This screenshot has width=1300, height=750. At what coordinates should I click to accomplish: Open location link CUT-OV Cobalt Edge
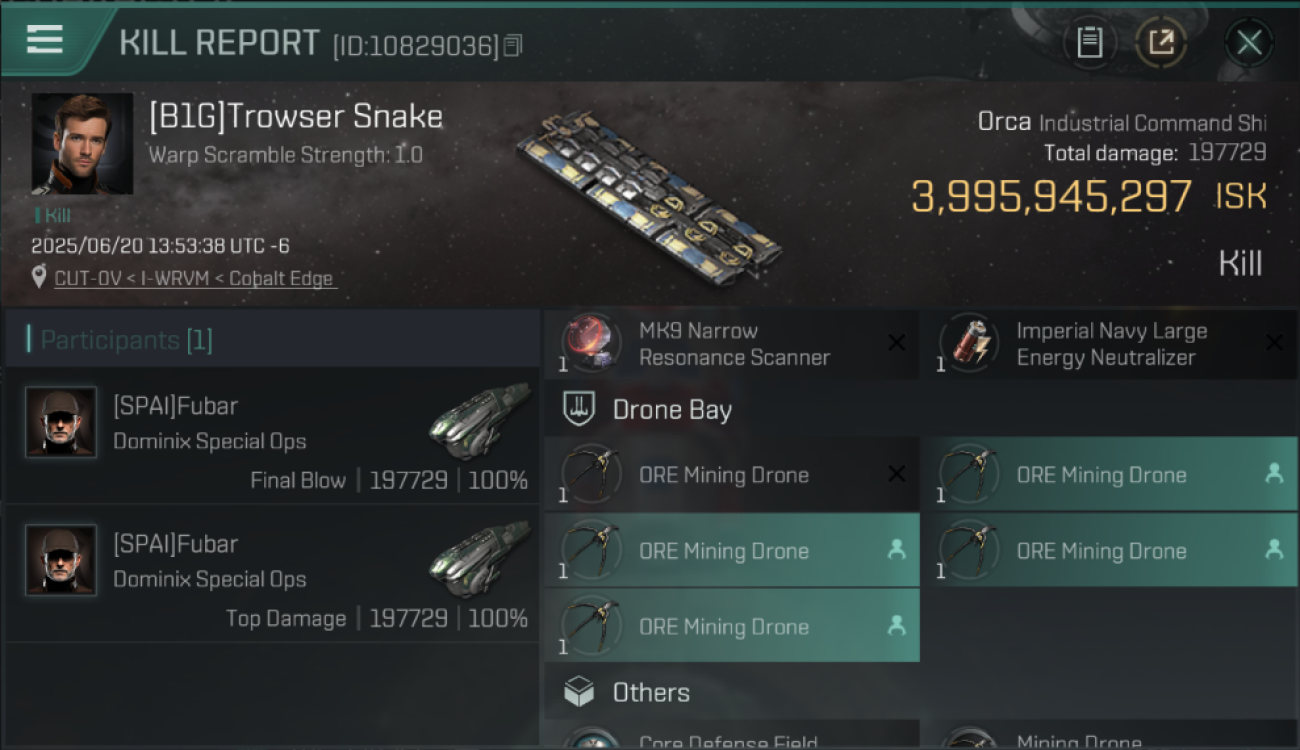[195, 279]
